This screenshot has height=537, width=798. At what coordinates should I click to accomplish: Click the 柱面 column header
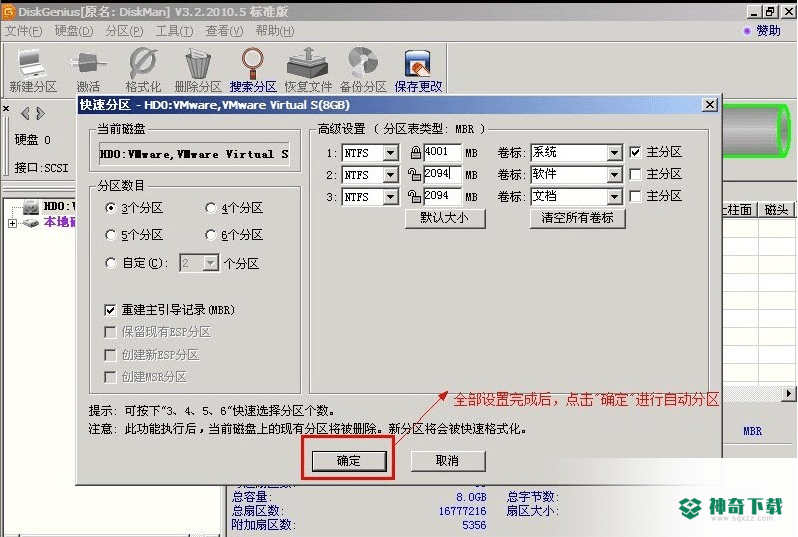click(739, 209)
